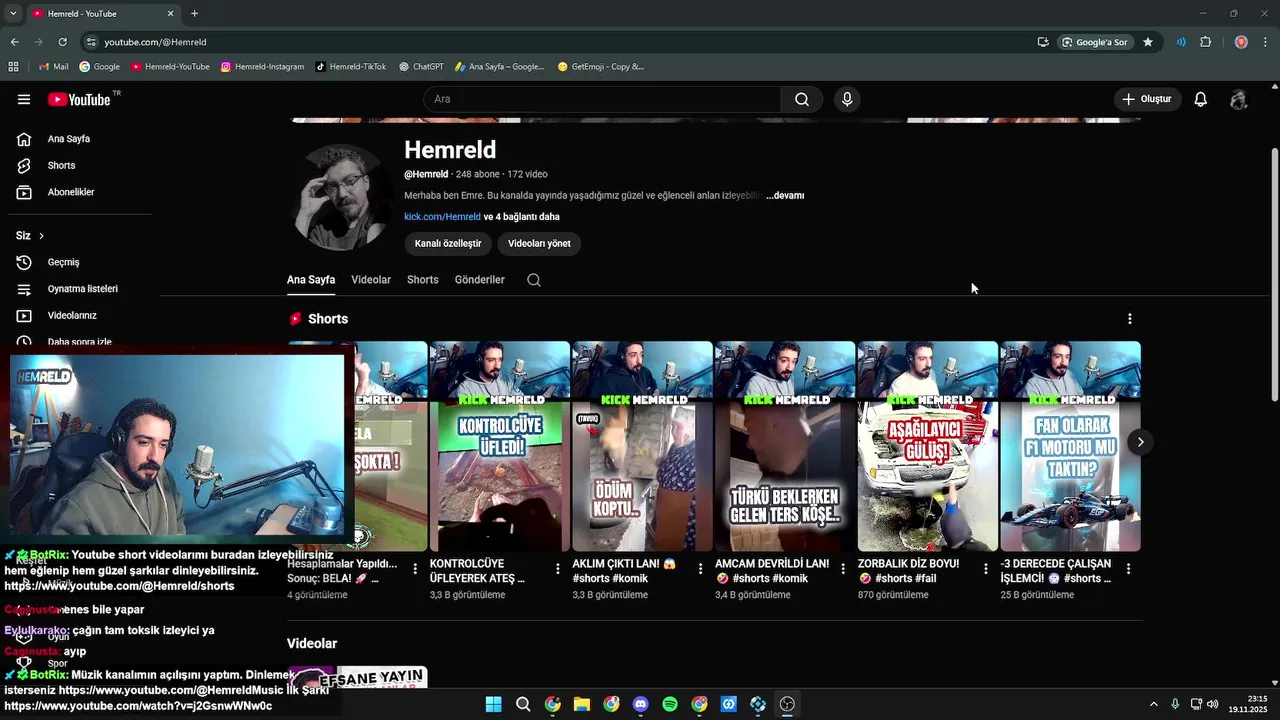
Task: Open the FAN OLARAK F1 MOTORU MU TAKTIN short
Action: click(x=1070, y=446)
